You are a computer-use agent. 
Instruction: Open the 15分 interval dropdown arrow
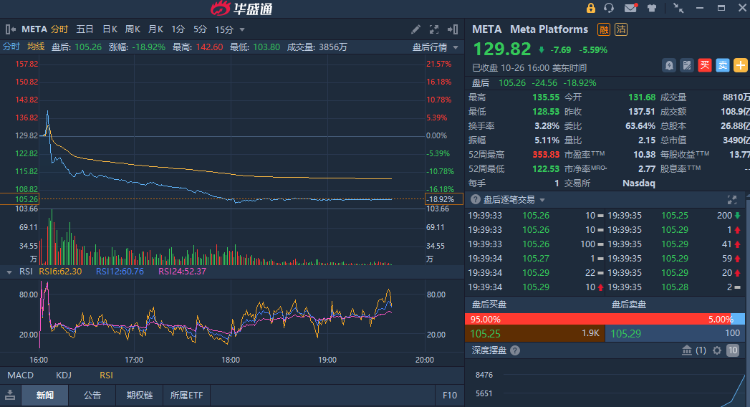click(242, 30)
